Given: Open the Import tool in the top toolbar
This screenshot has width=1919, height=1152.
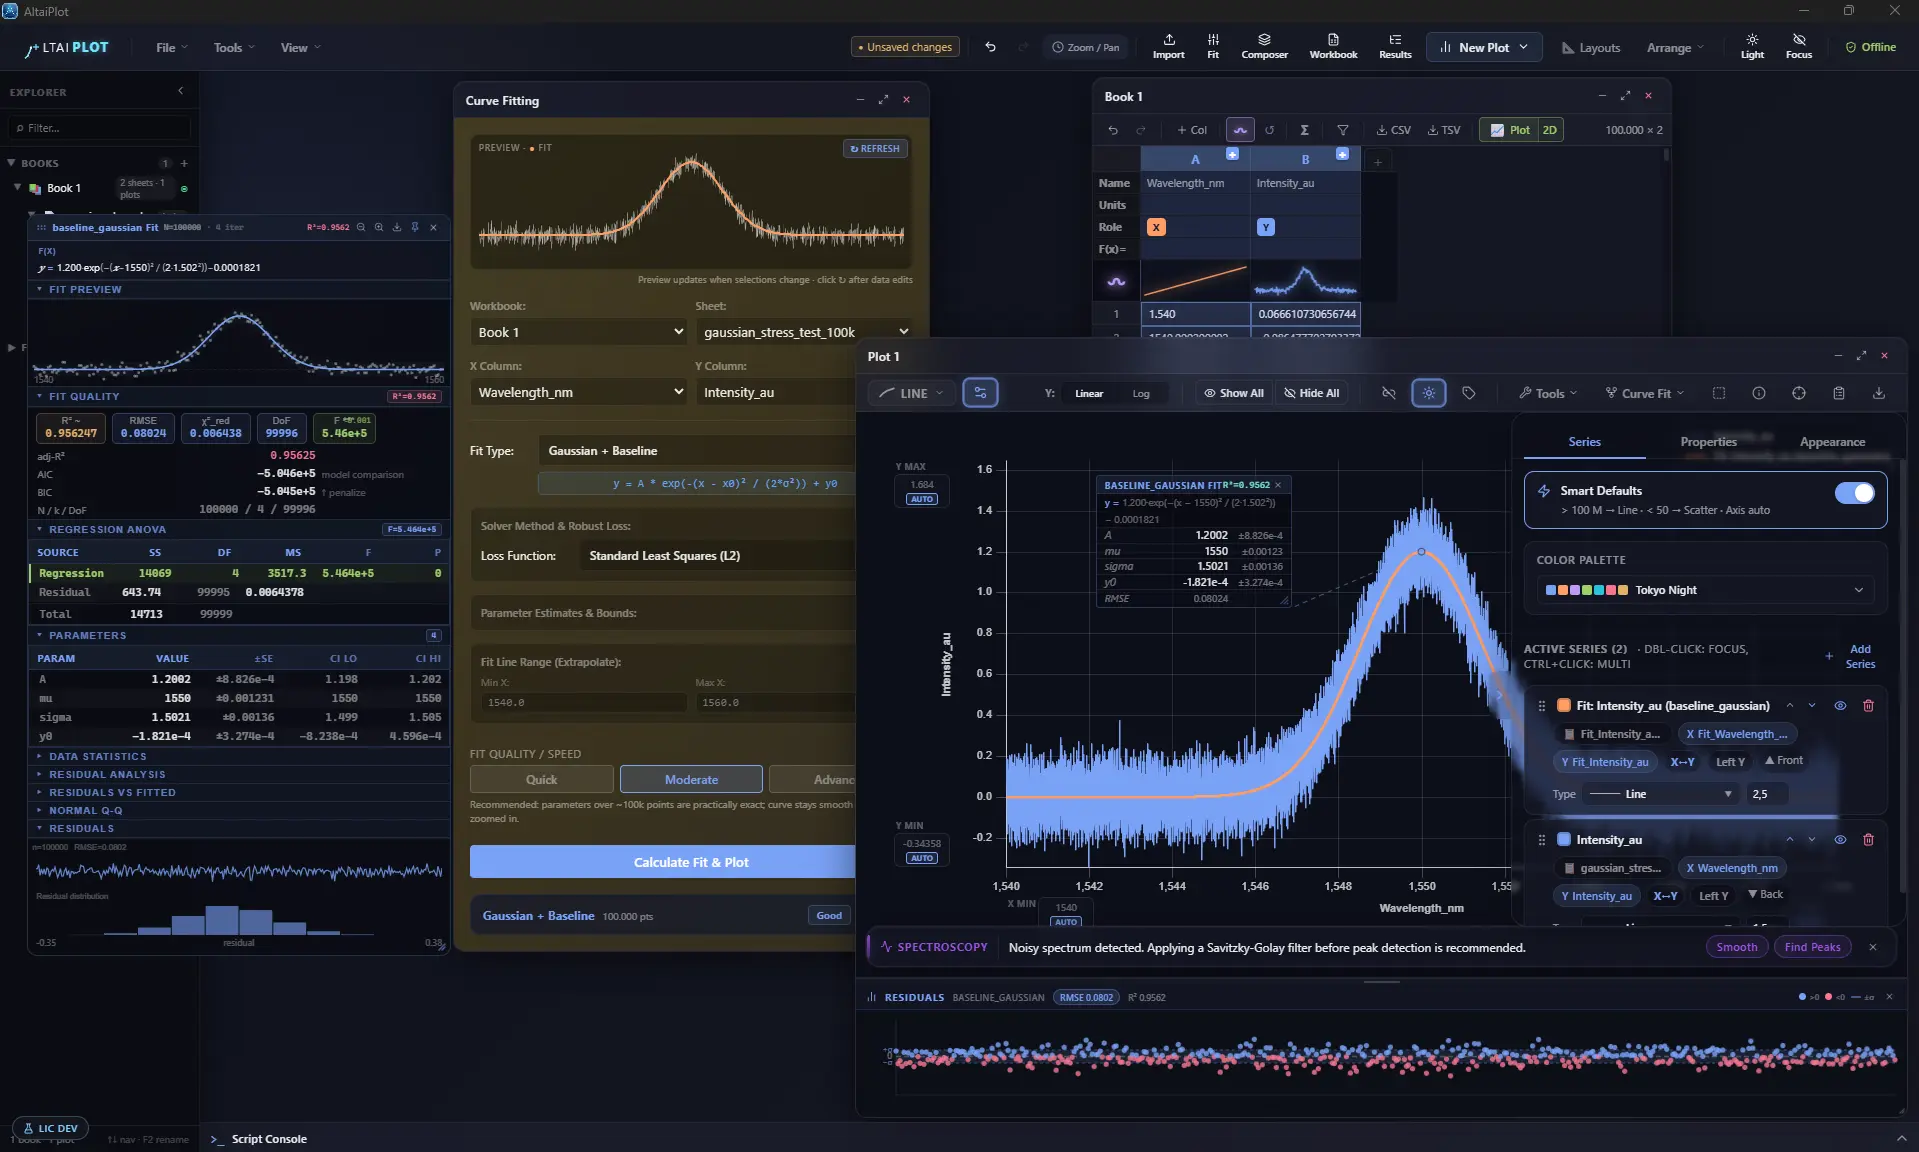Looking at the screenshot, I should [1168, 46].
